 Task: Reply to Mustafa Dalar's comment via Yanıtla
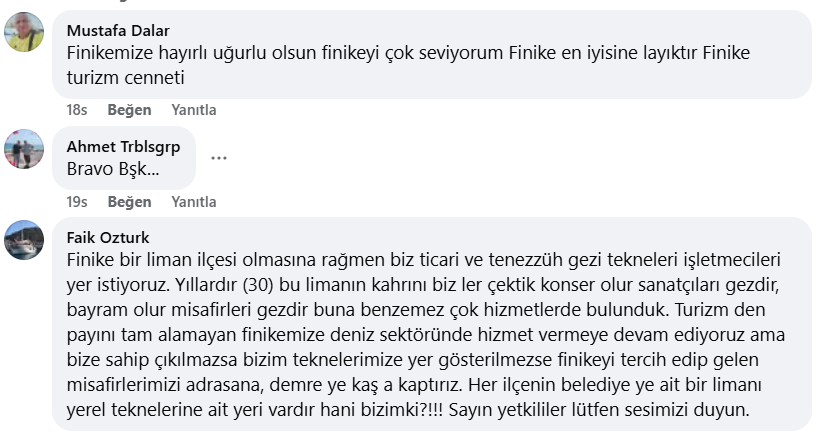point(194,110)
